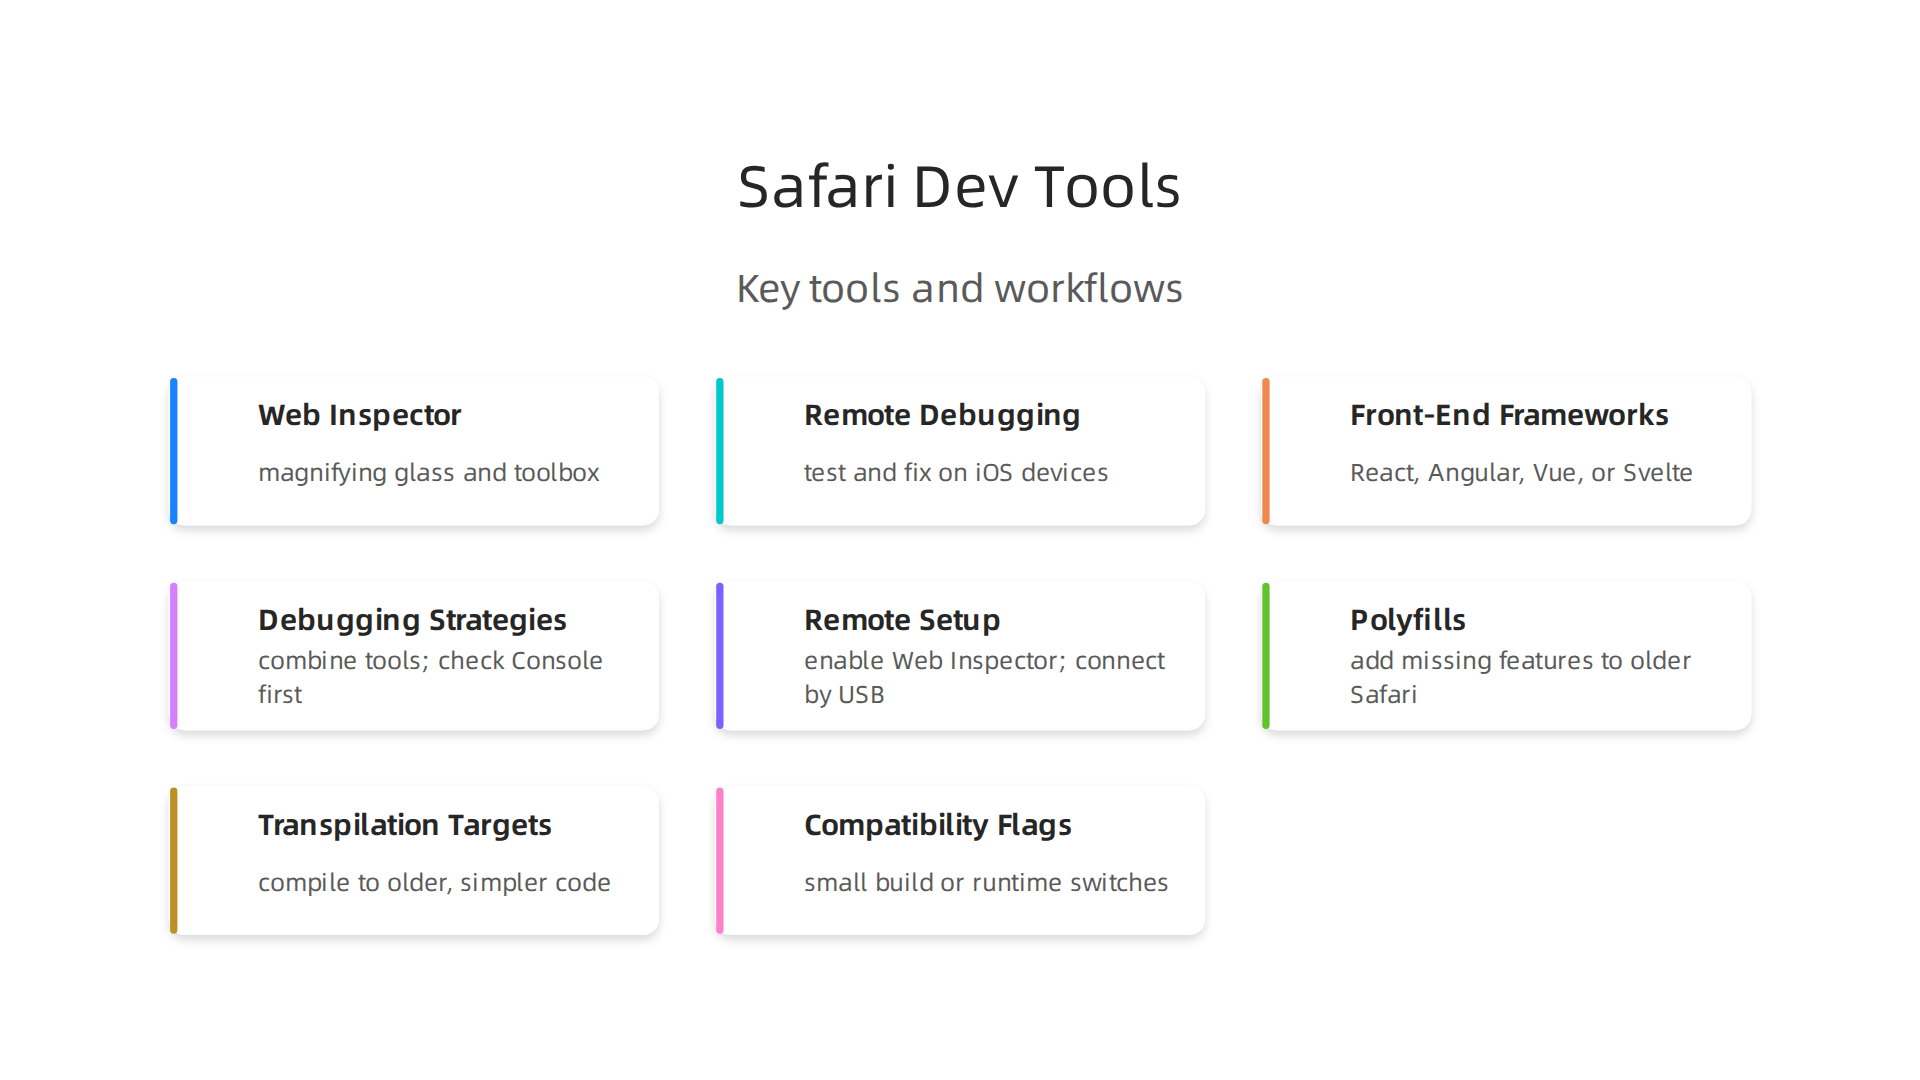Click 'compile to older, simpler code' text
This screenshot has height=1080, width=1920.
tap(434, 882)
